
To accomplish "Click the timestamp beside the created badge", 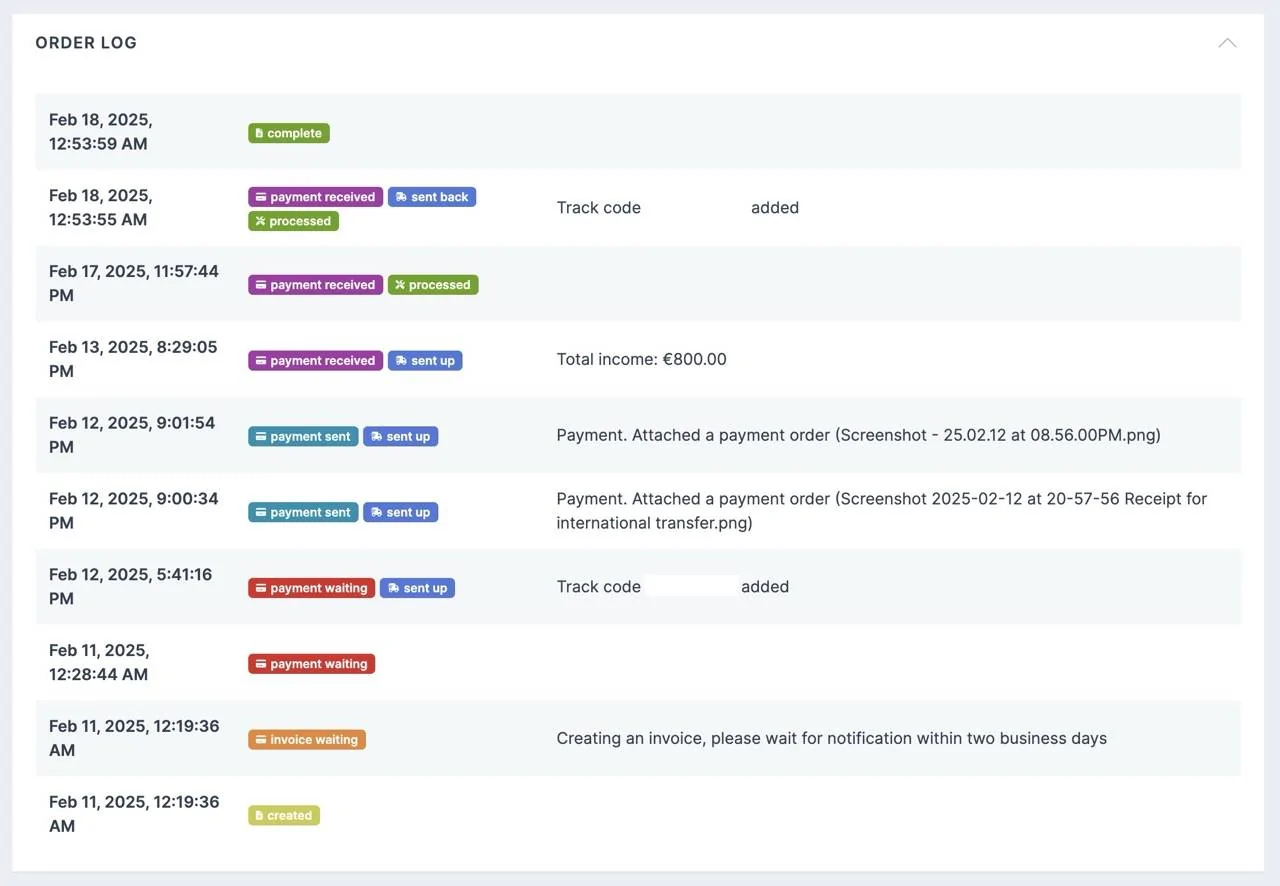I will tap(134, 814).
